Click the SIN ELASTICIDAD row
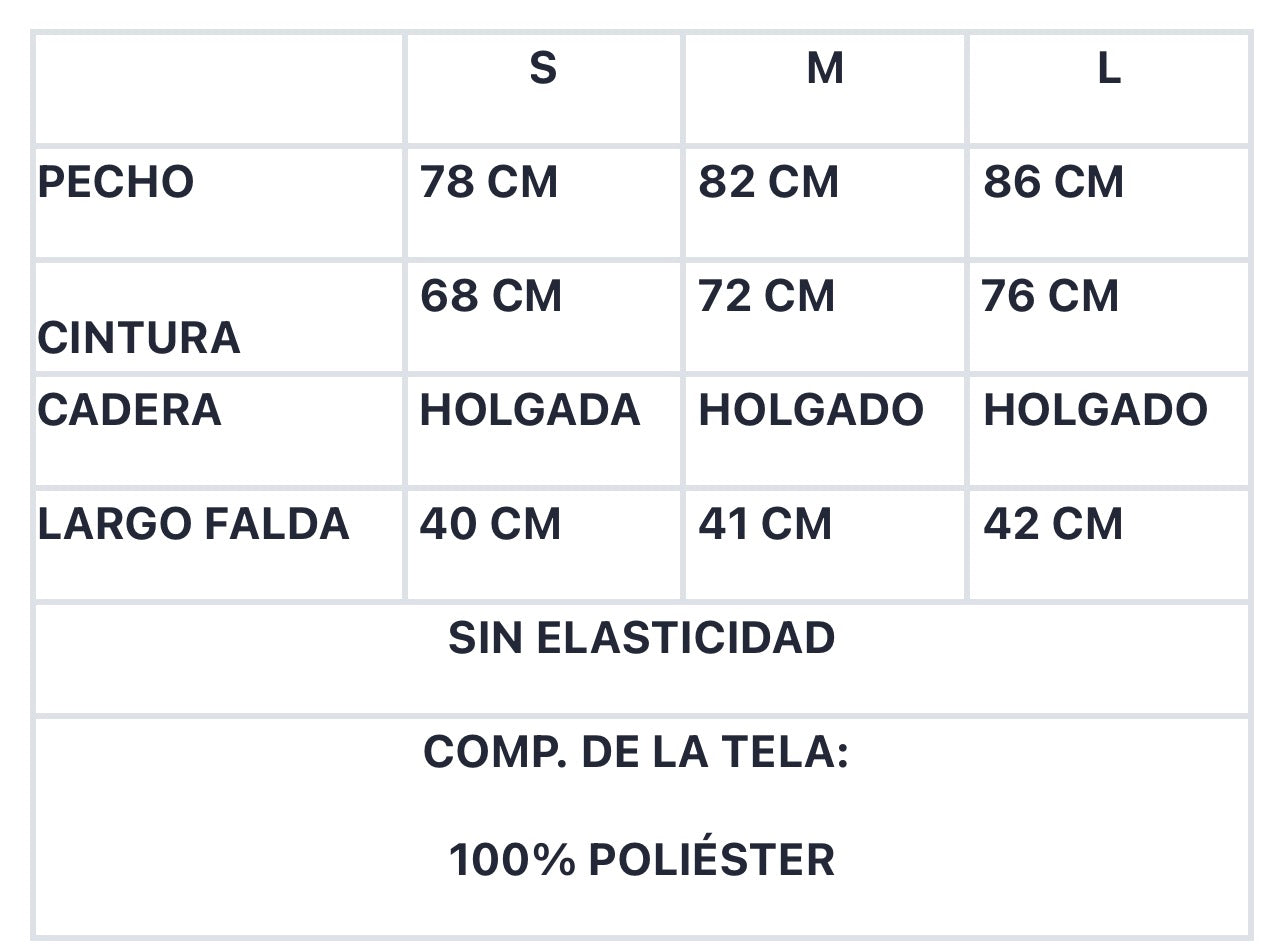The height and width of the screenshot is (949, 1284). (x=642, y=659)
